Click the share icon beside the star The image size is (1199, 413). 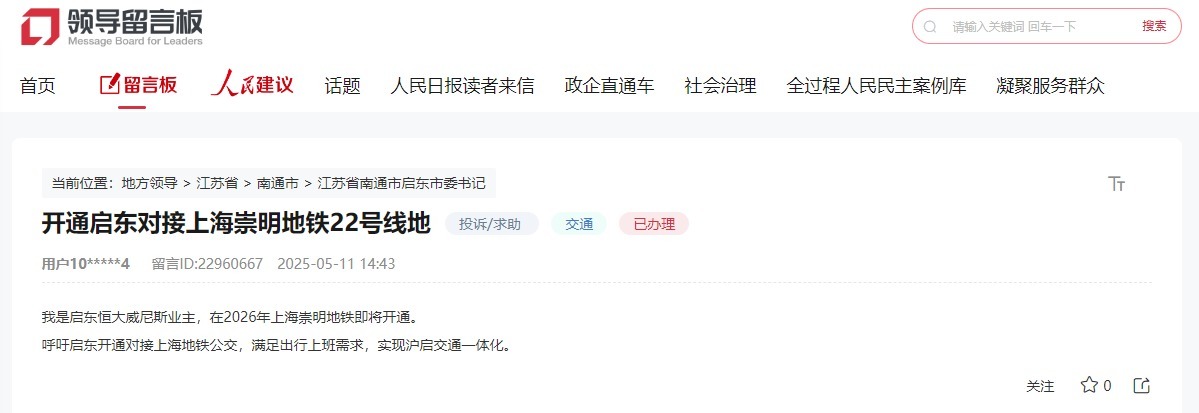click(x=1142, y=385)
